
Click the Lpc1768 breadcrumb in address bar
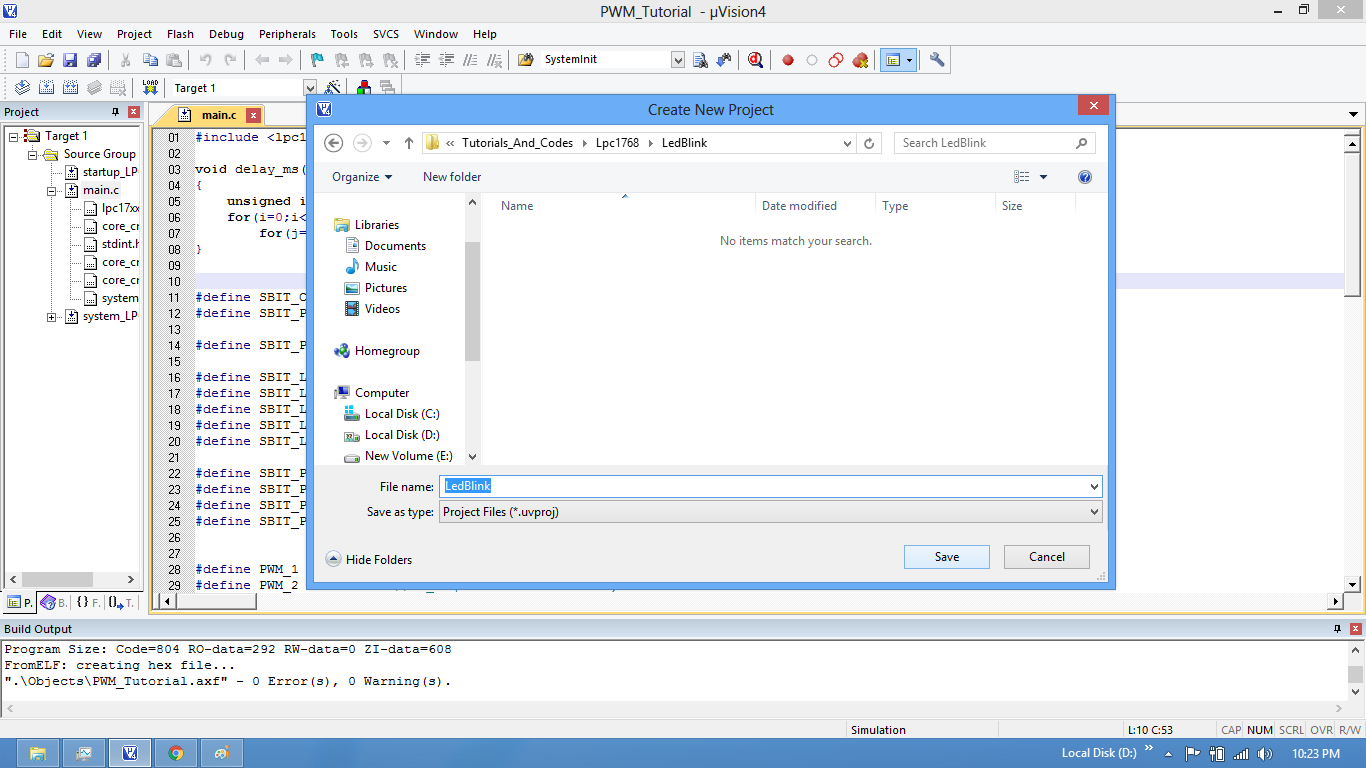pyautogui.click(x=619, y=143)
